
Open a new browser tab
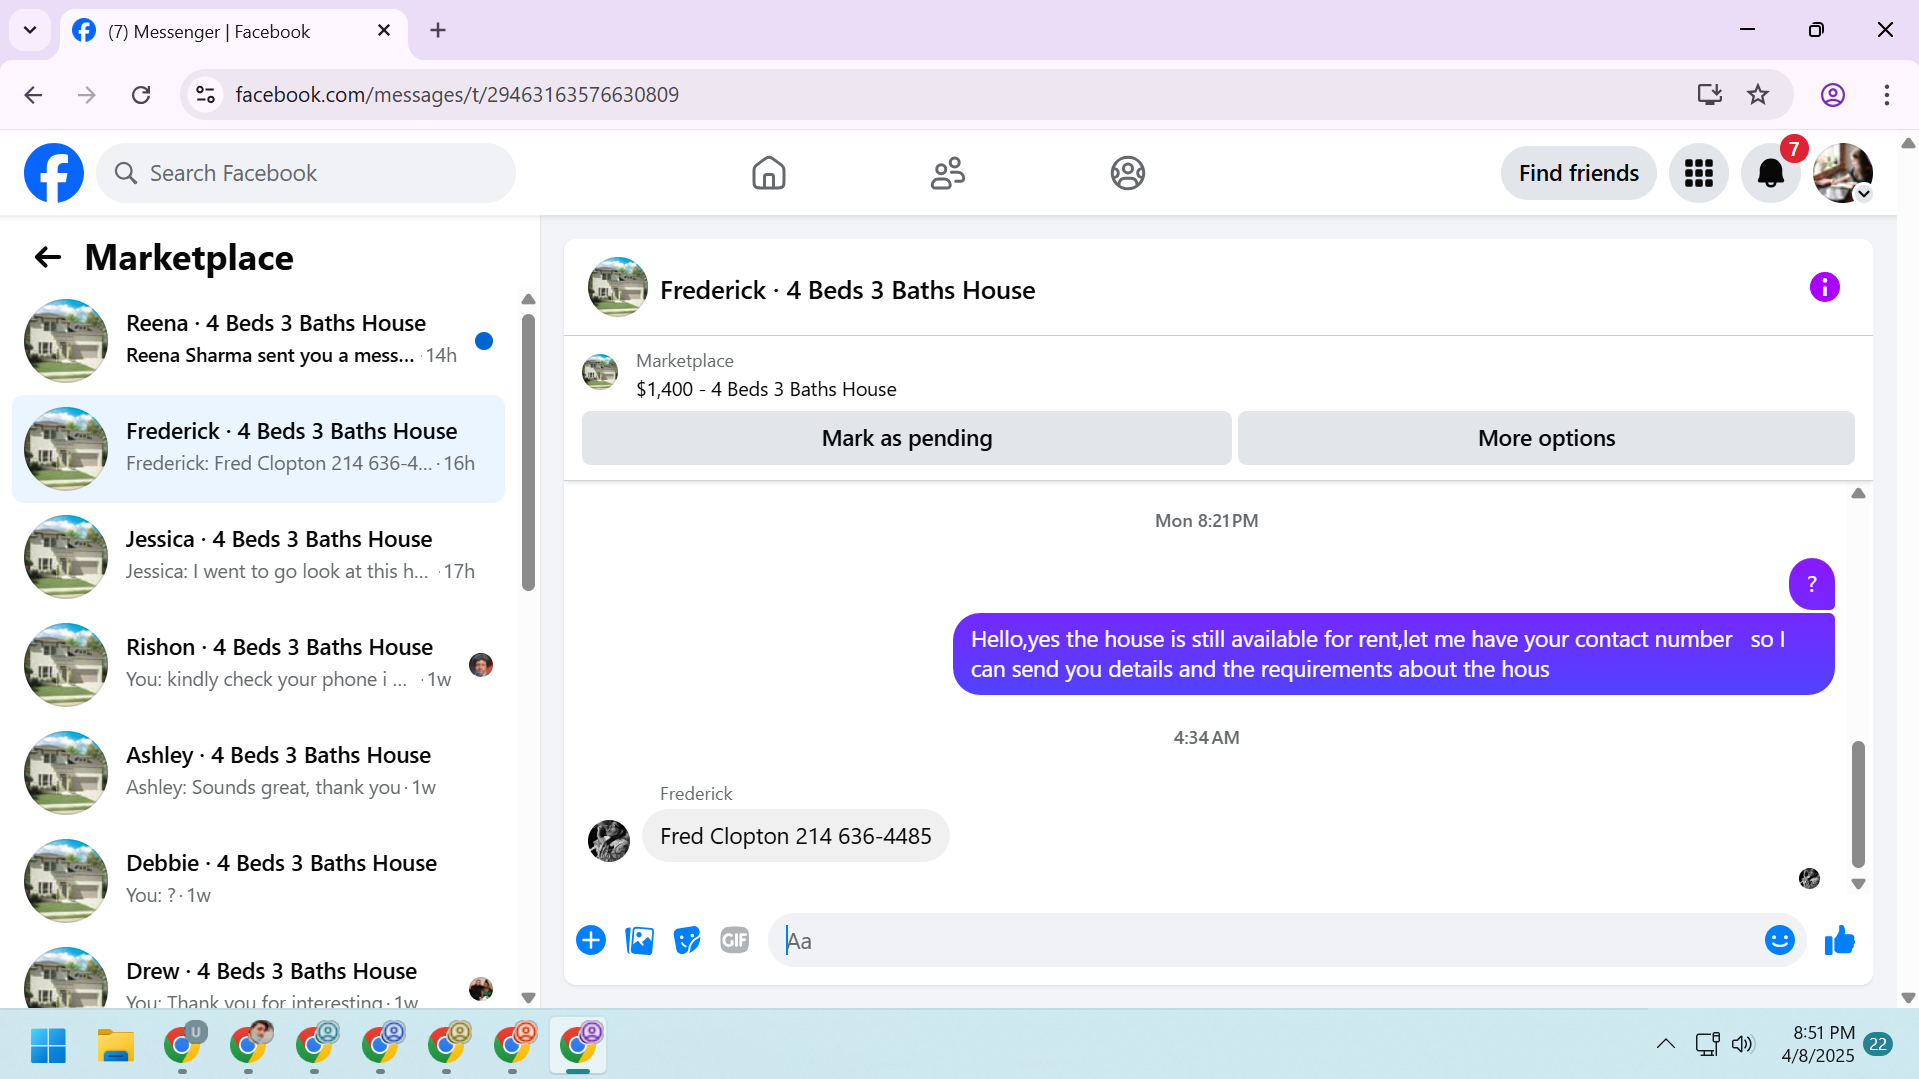click(437, 31)
